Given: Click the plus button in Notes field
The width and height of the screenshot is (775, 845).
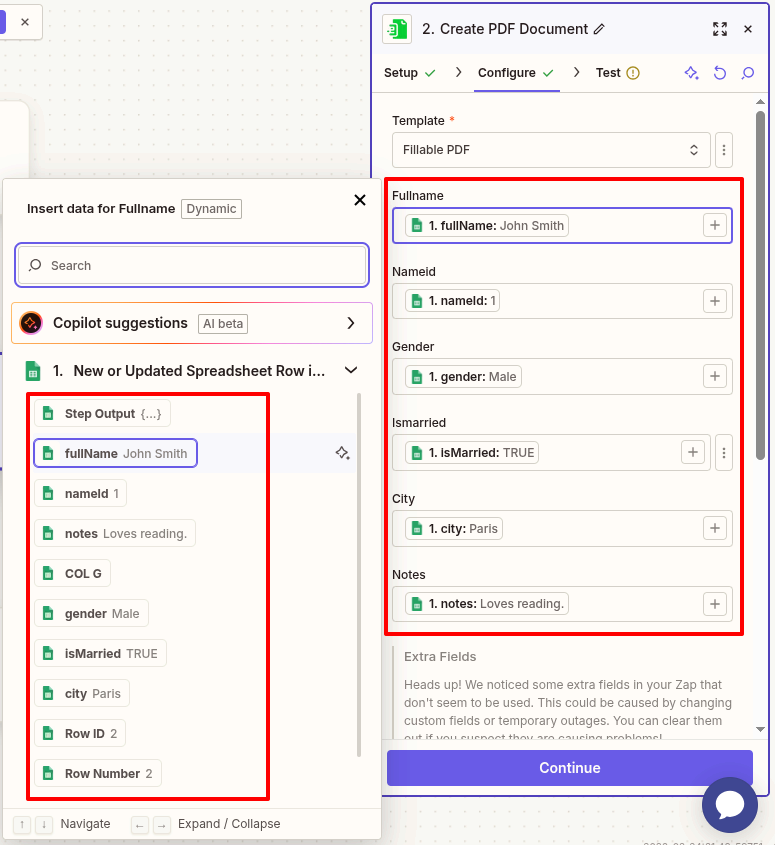Looking at the screenshot, I should (x=715, y=604).
